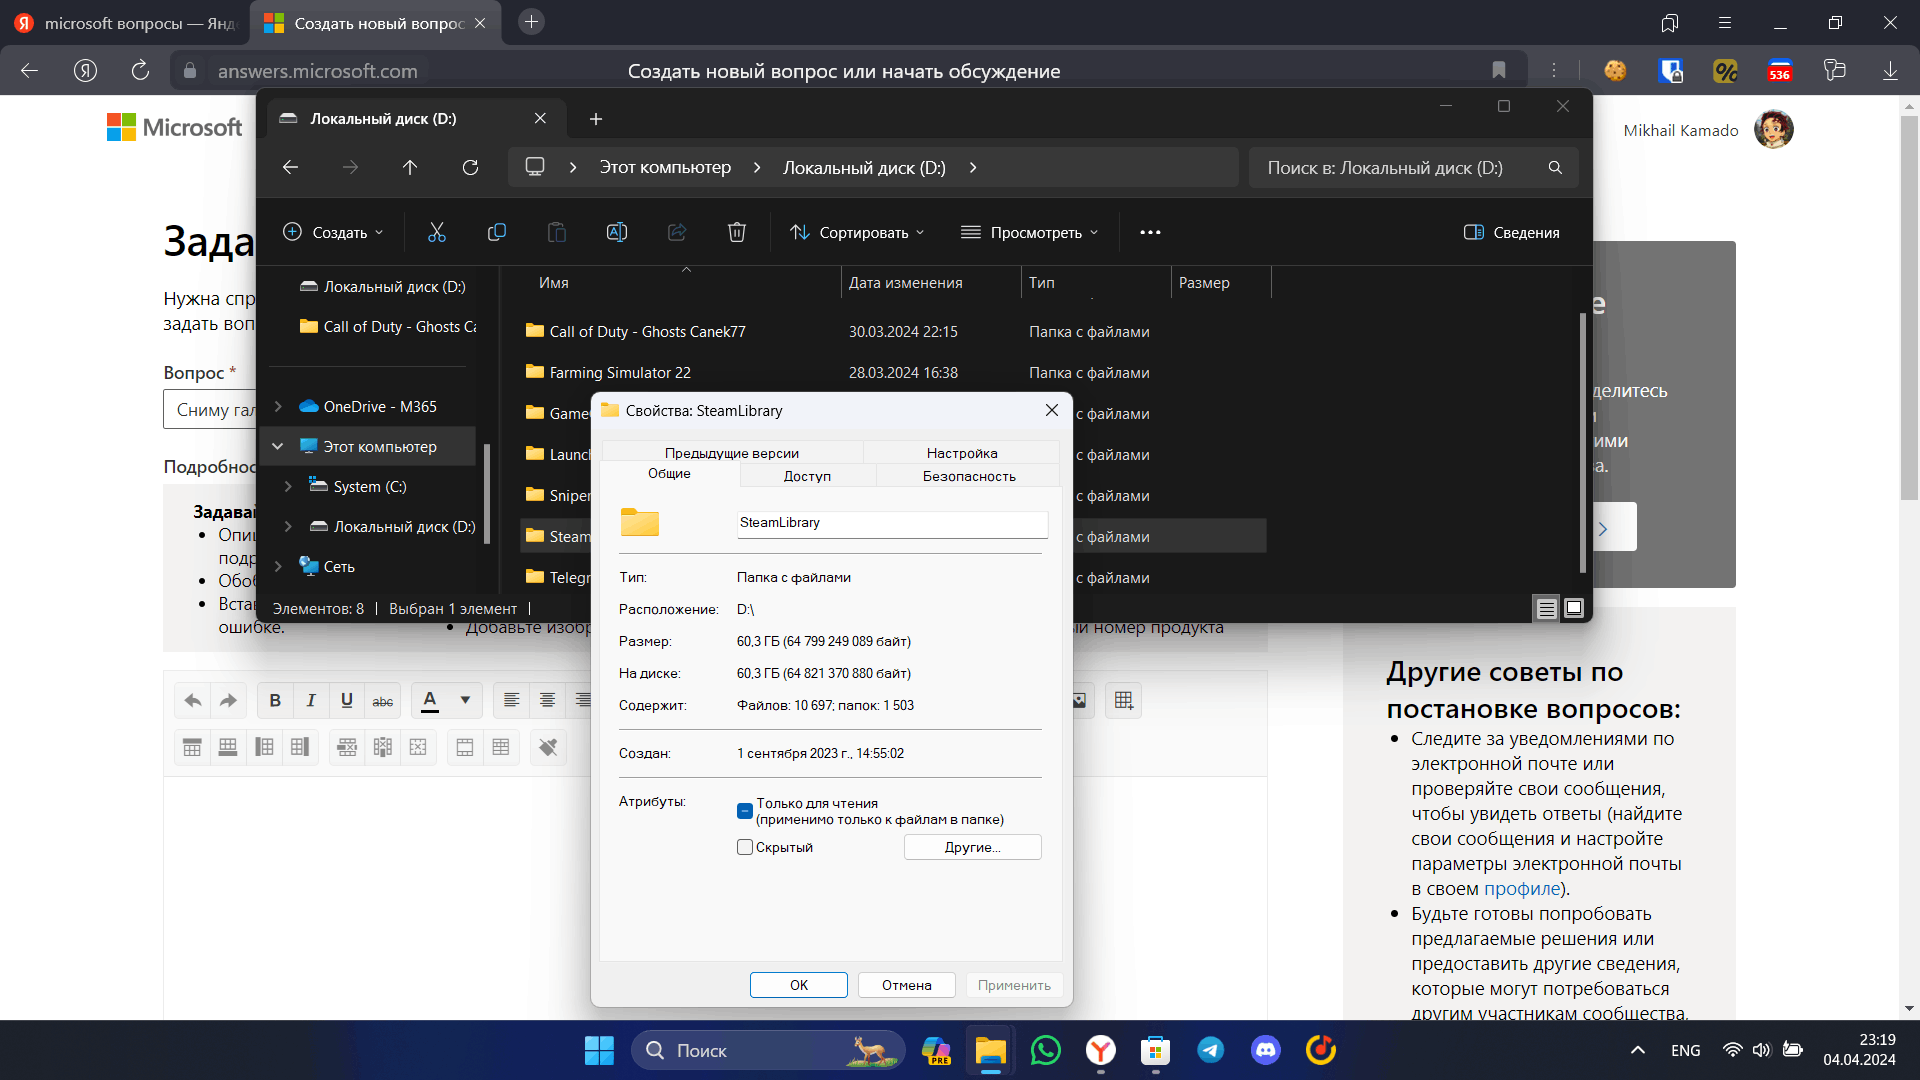Screen dimensions: 1920x1080
Task: Click the browser bookmark icon in address bar
Action: [x=1498, y=70]
